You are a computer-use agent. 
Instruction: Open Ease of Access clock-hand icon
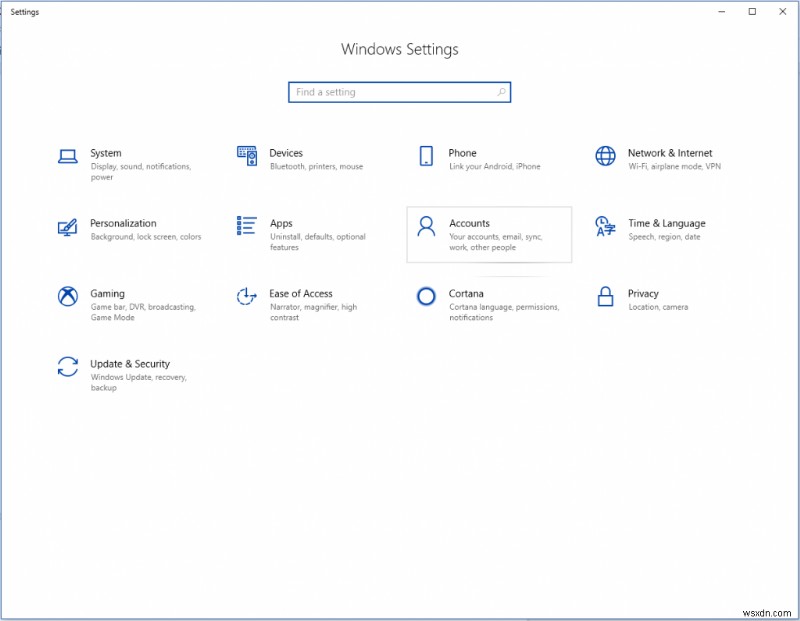click(247, 298)
